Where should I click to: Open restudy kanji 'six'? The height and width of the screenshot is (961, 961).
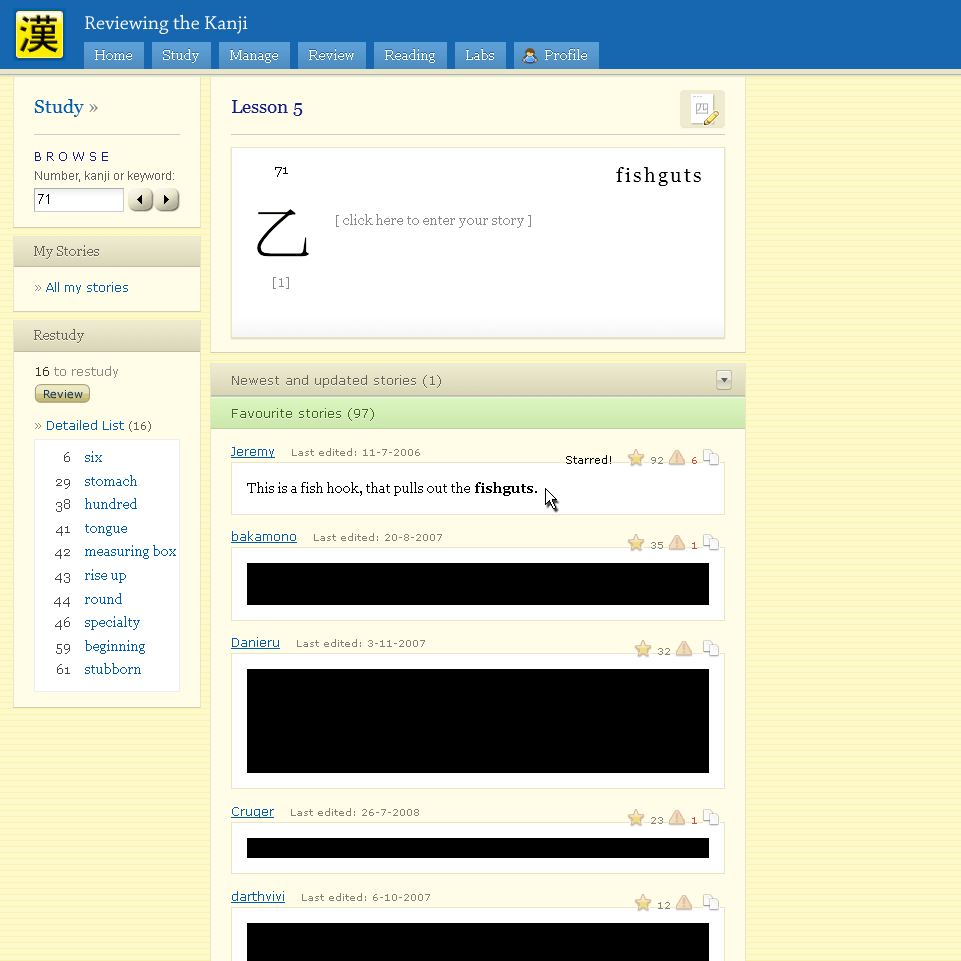point(93,457)
